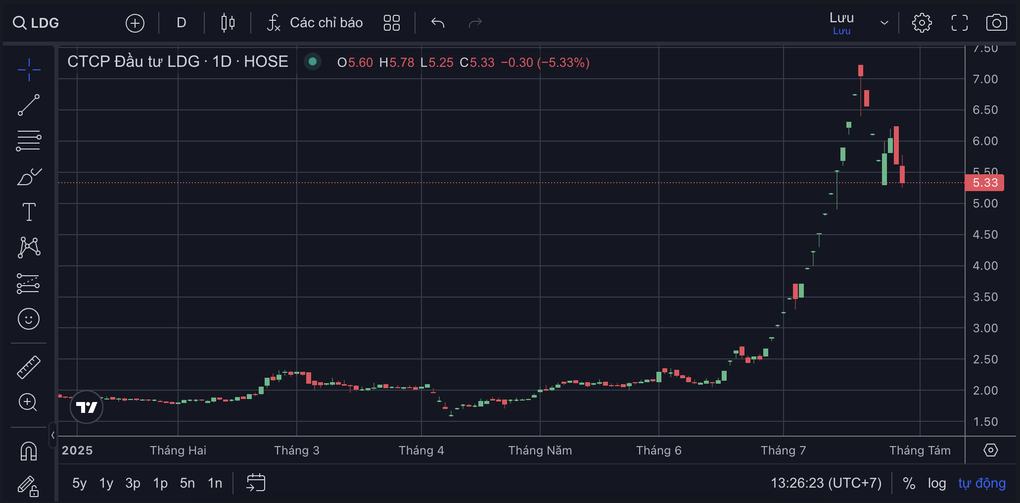Toggle the green status dot by symbol title

313,62
